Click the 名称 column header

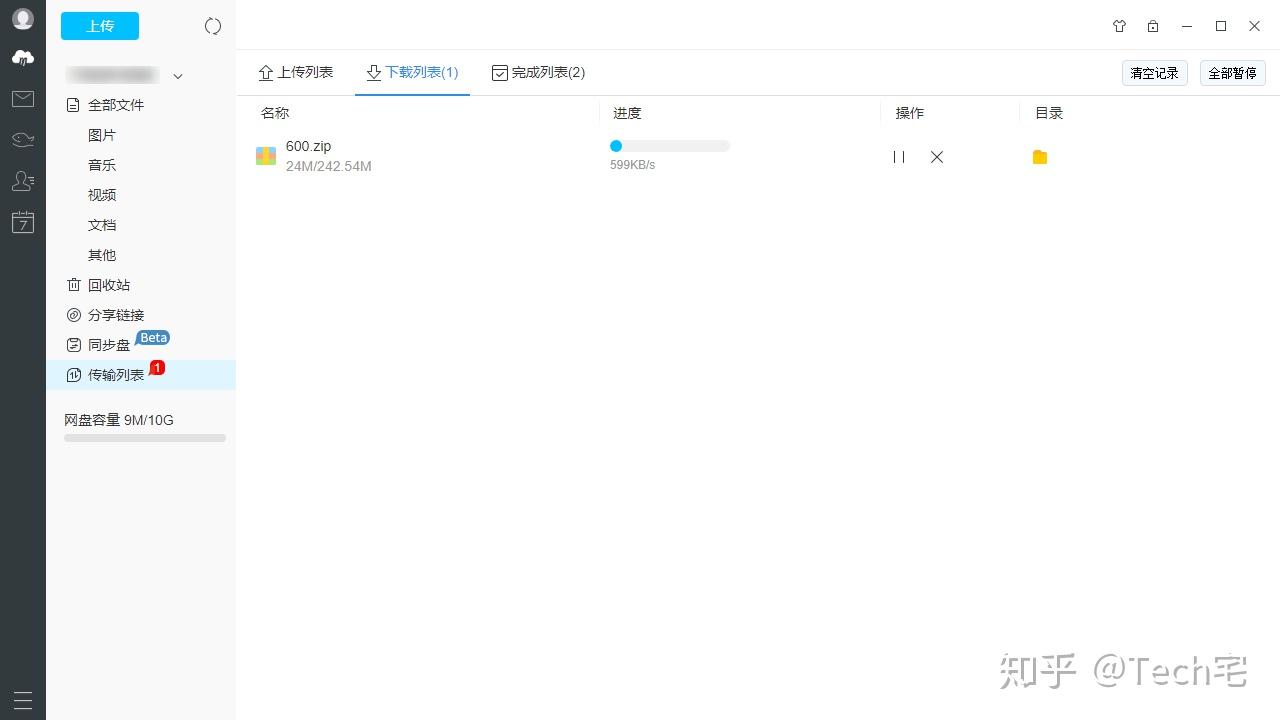pos(275,113)
